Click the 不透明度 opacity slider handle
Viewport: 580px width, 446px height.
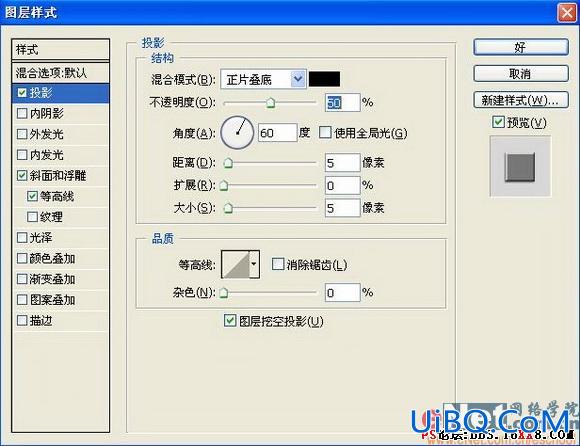click(271, 102)
